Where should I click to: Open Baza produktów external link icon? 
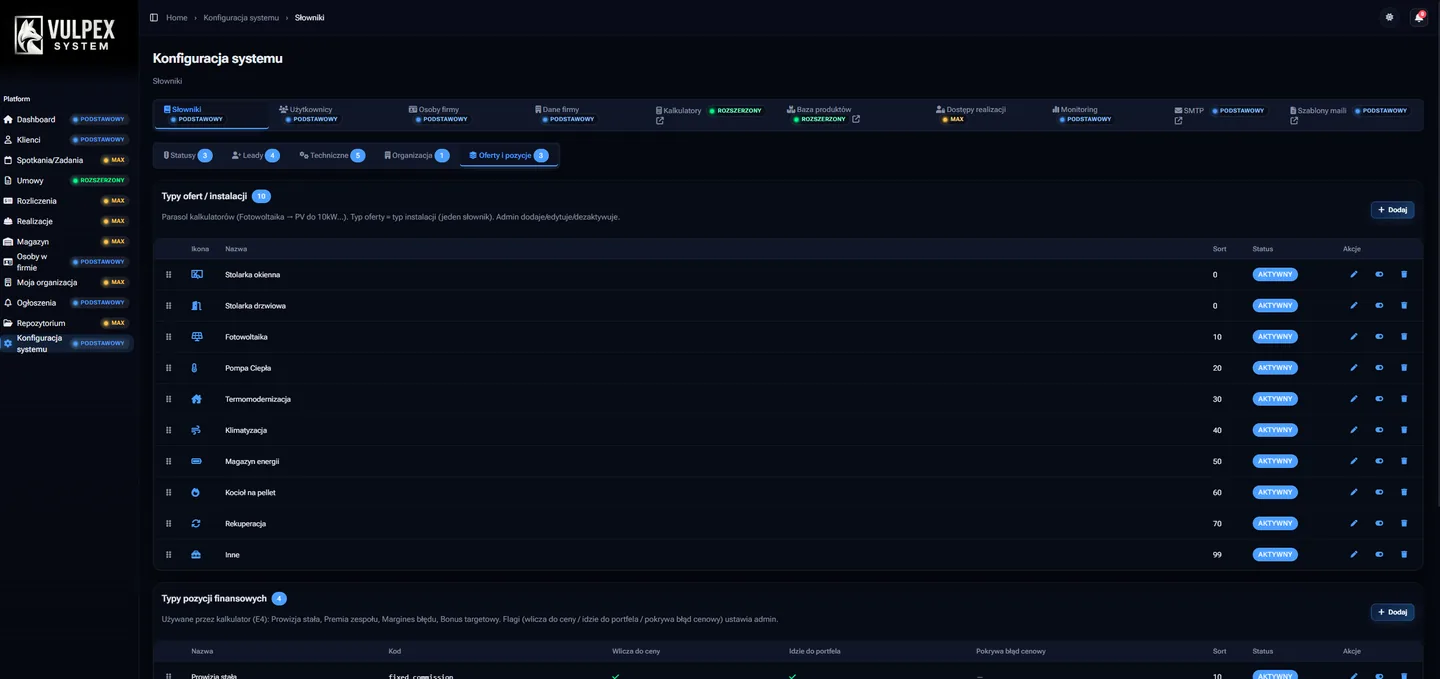(856, 119)
